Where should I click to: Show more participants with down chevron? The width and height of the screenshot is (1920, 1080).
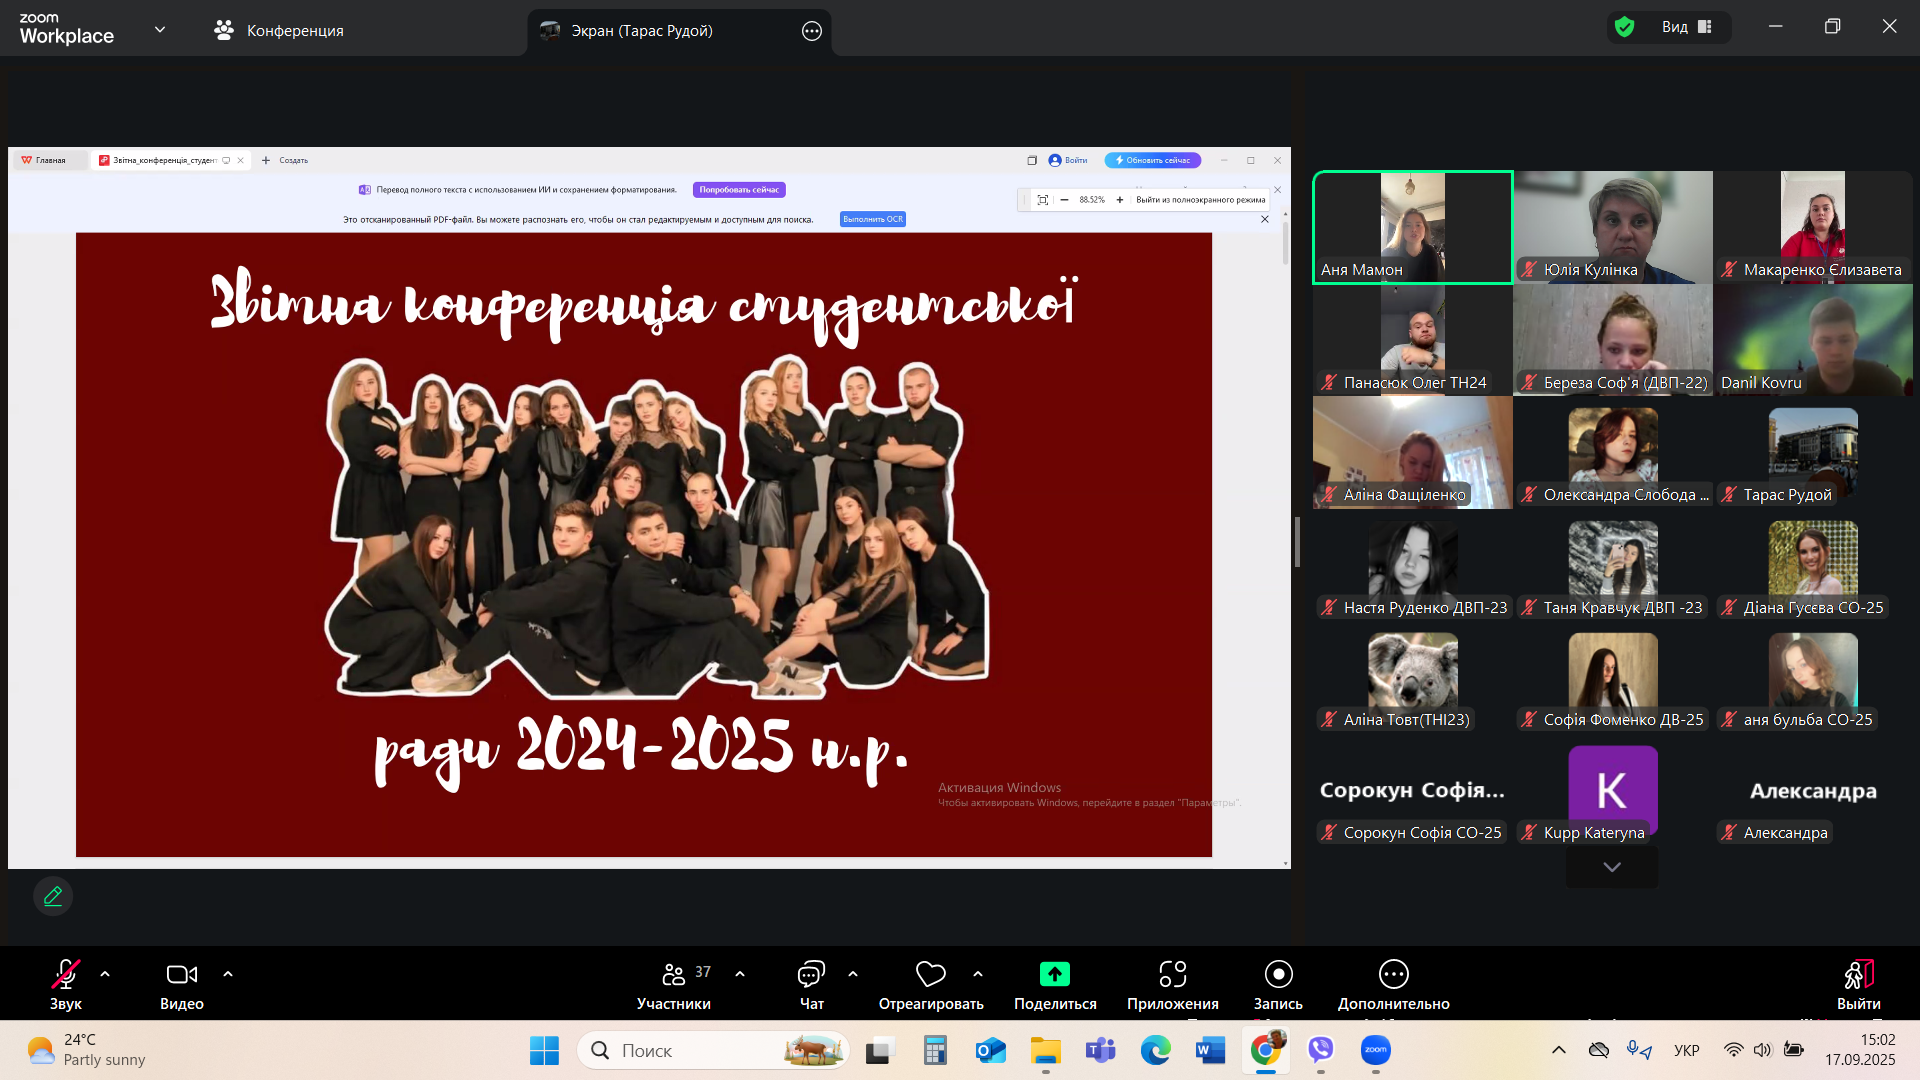click(x=1611, y=867)
